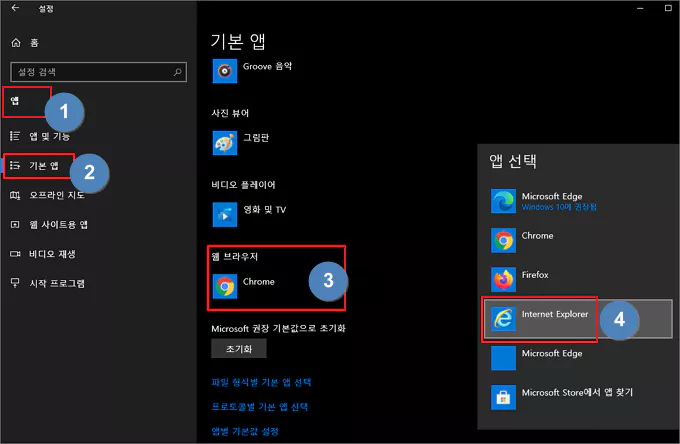Open 앱별 기본값 설정 link
The image size is (680, 444).
click(x=245, y=431)
